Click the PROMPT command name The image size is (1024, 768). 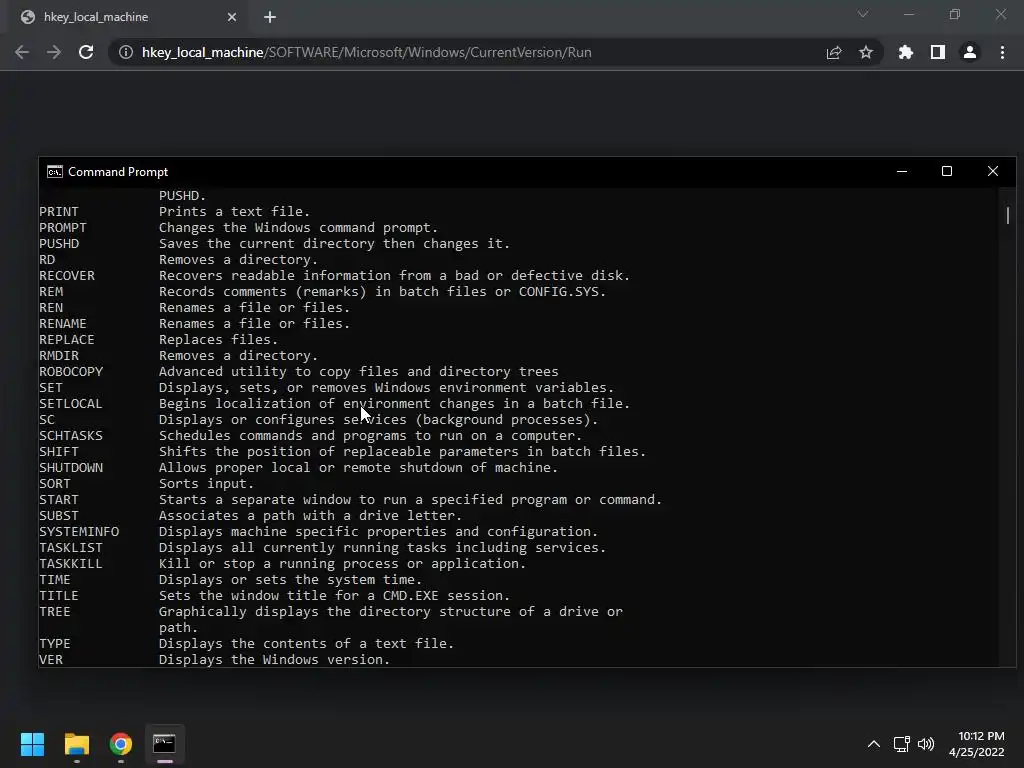click(63, 228)
